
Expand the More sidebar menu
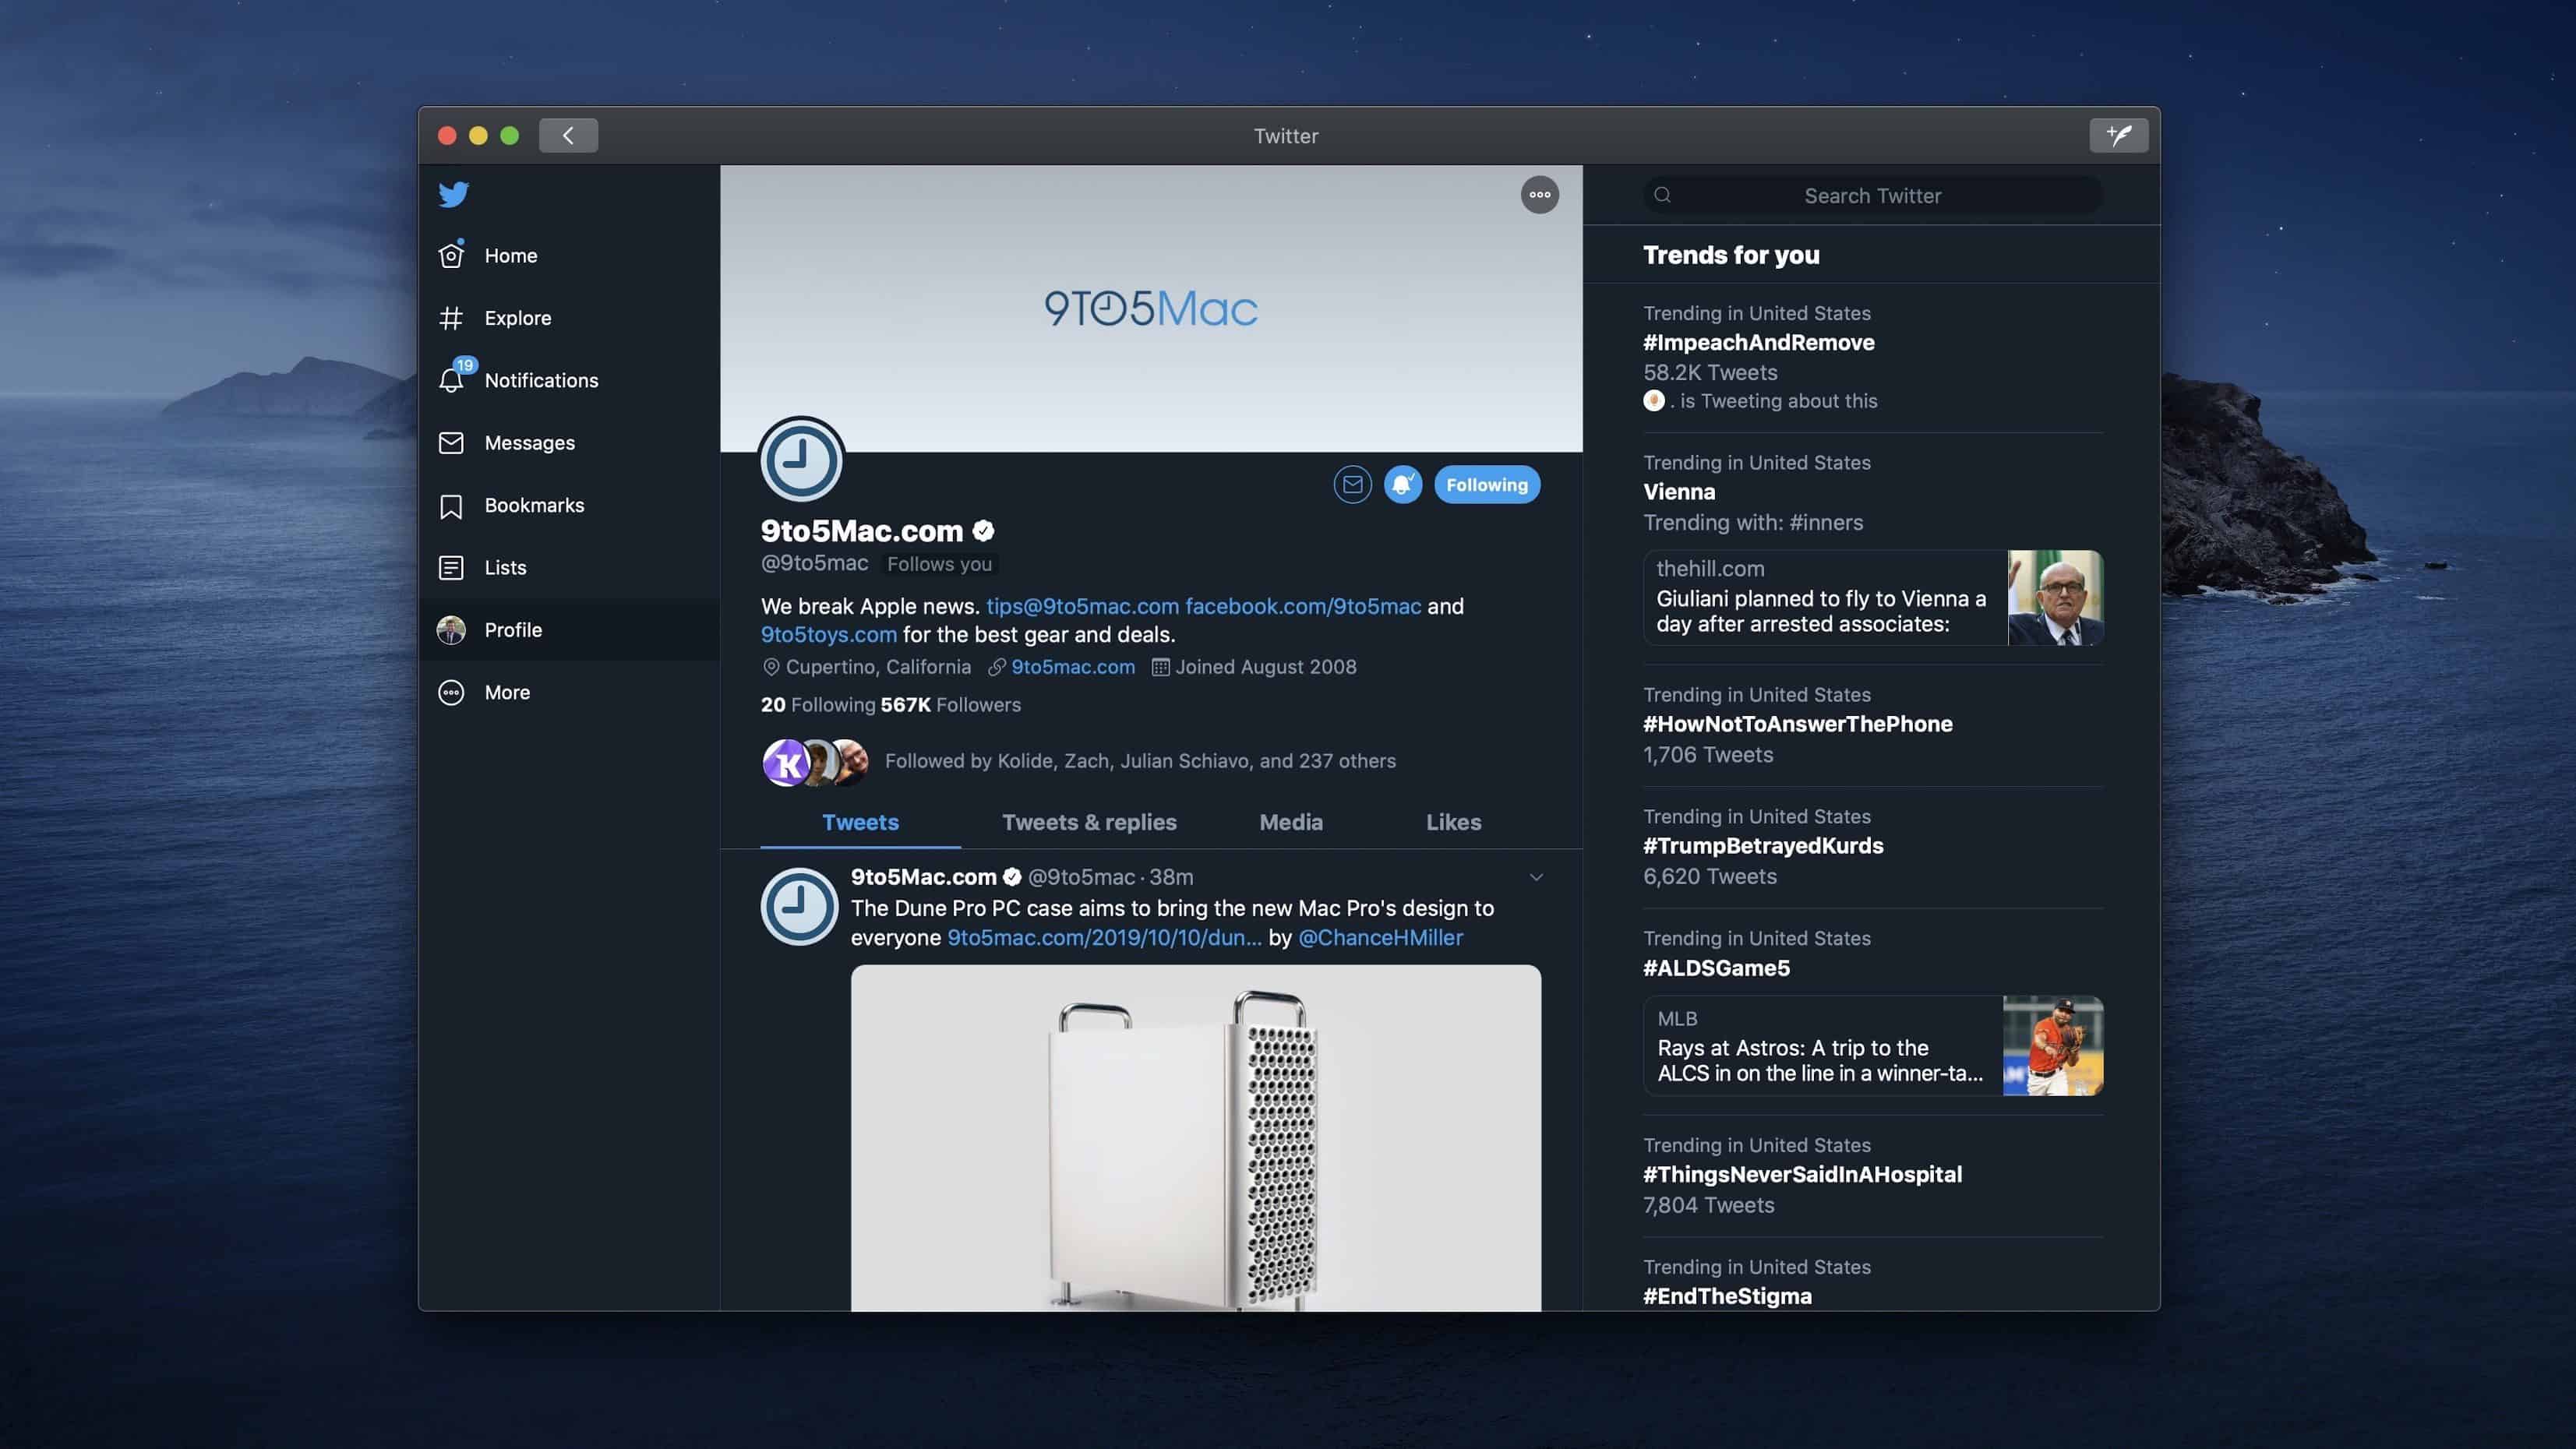(507, 691)
